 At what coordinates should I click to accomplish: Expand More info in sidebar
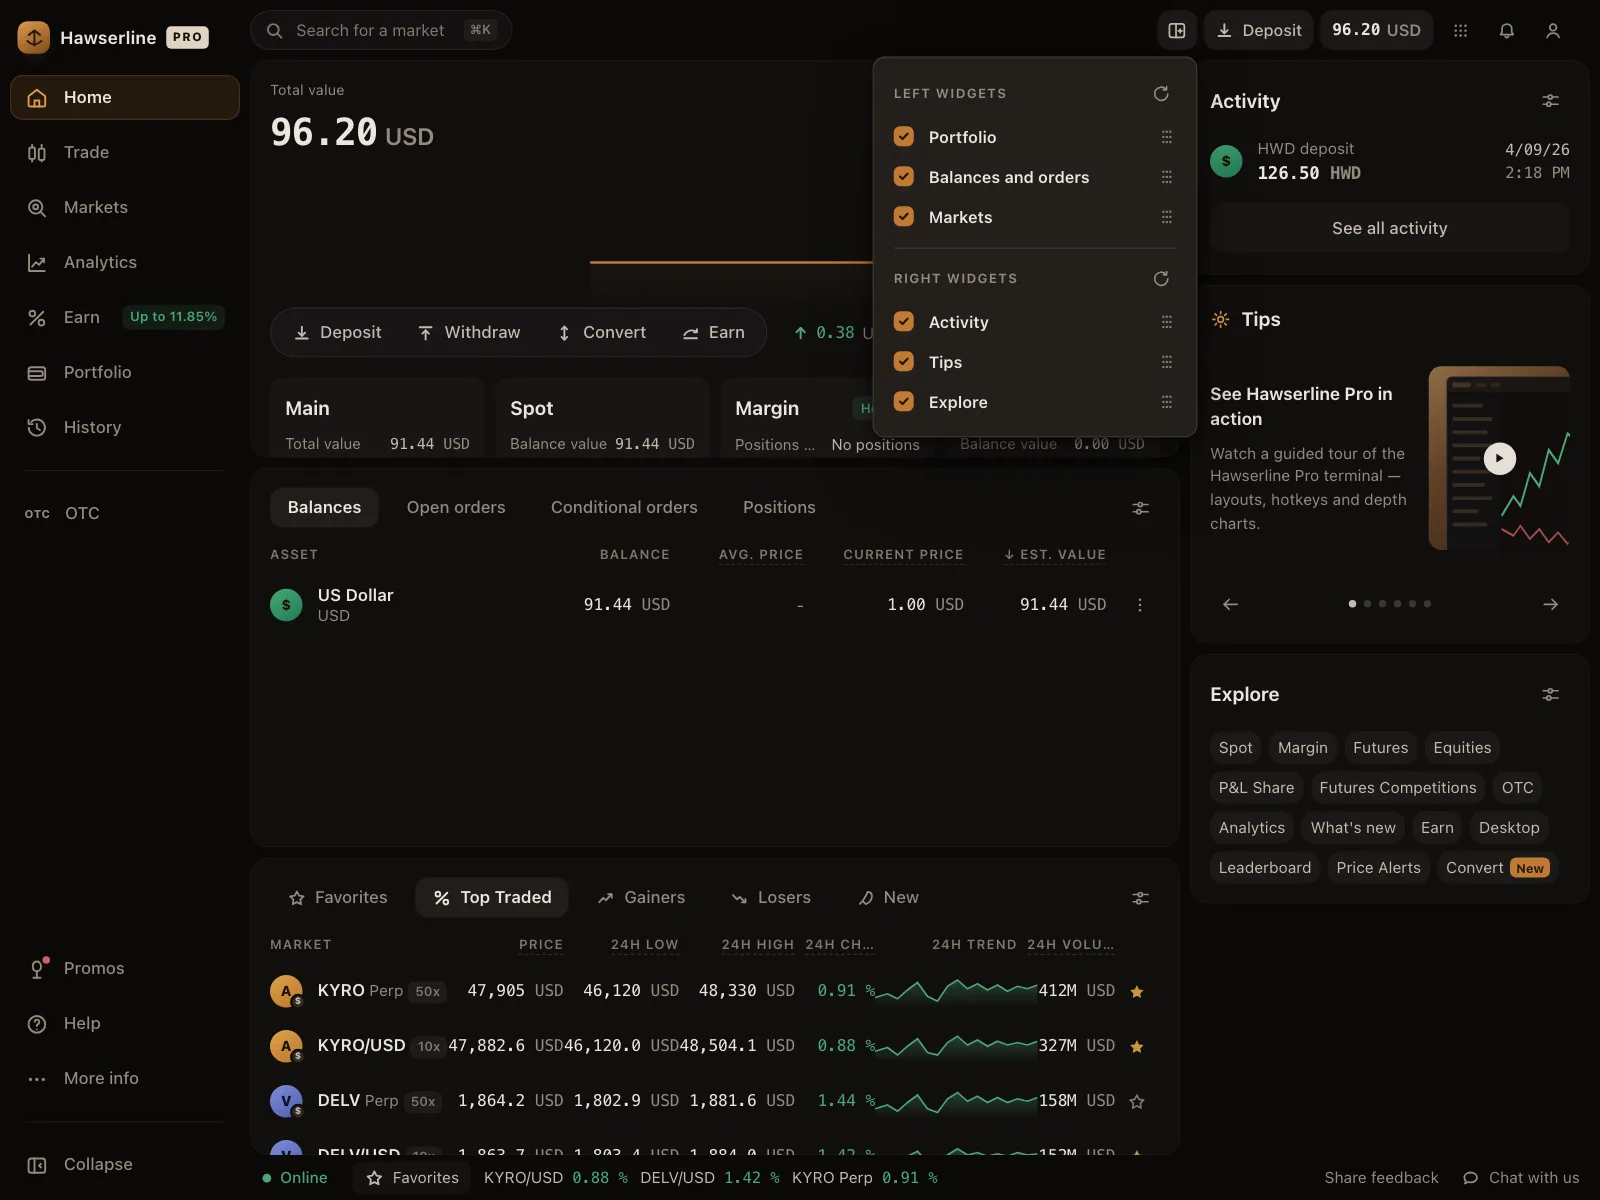pyautogui.click(x=125, y=1078)
